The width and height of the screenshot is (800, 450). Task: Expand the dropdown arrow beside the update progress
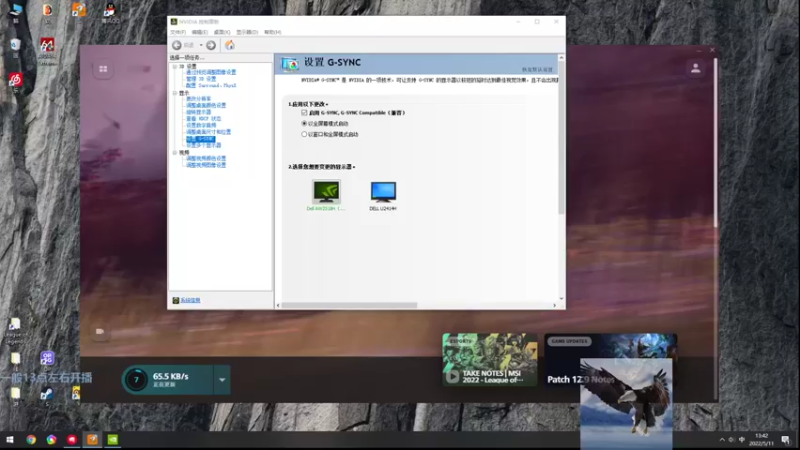click(222, 380)
